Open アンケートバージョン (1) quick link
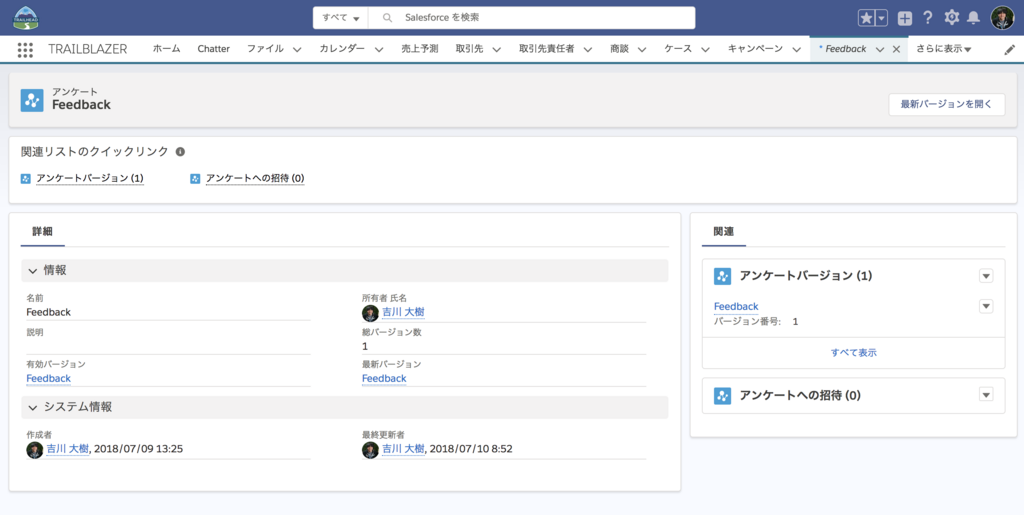This screenshot has height=515, width=1024. (90, 178)
